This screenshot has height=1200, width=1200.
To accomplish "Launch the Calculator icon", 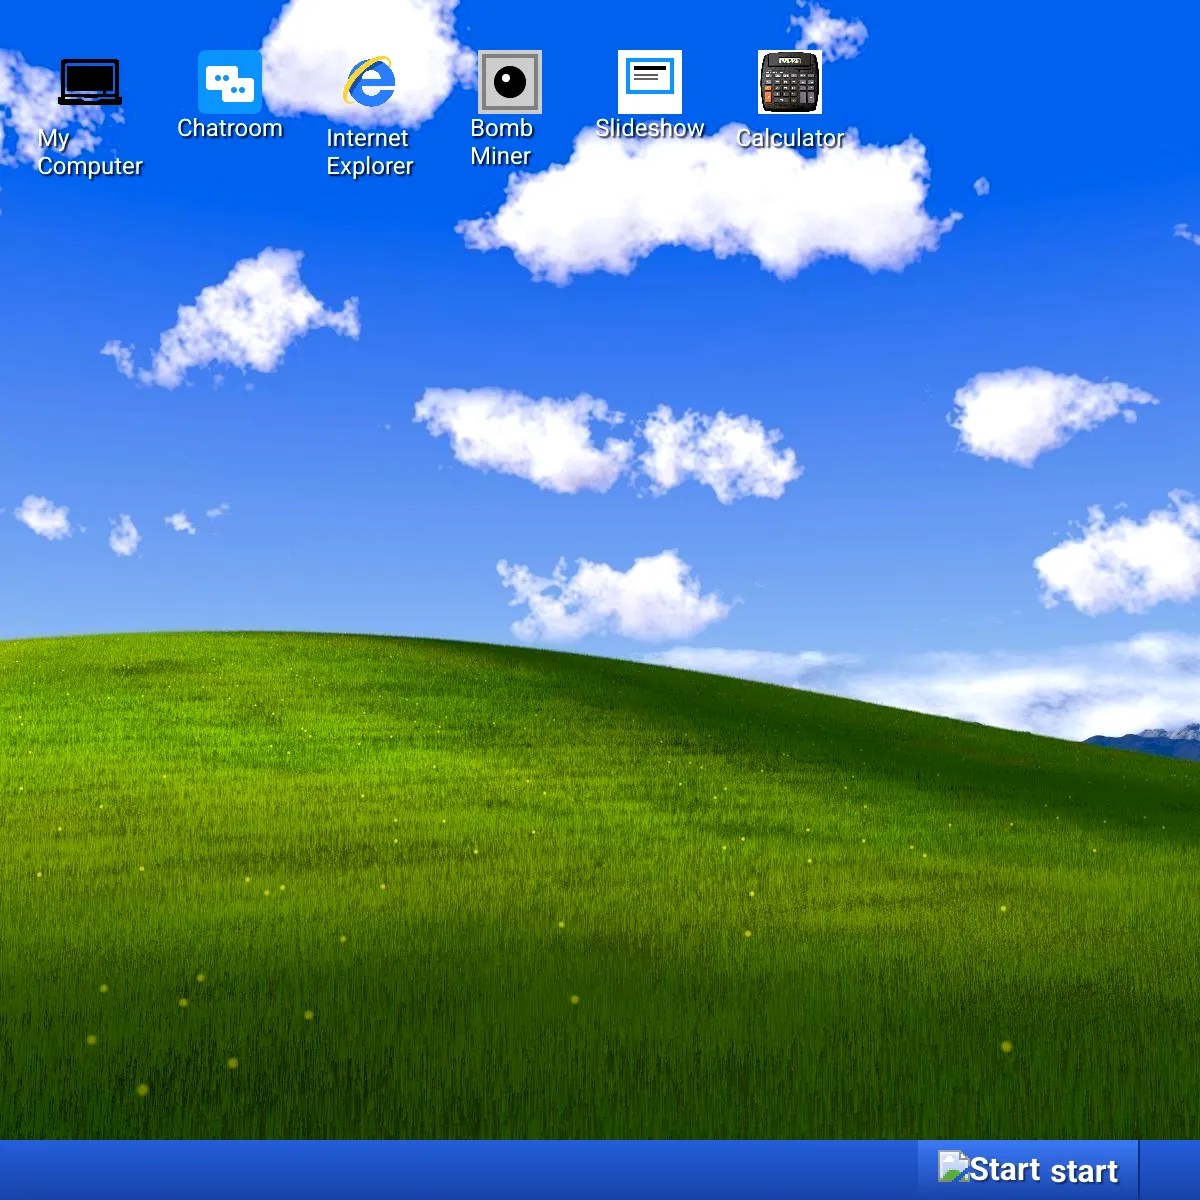I will [790, 82].
